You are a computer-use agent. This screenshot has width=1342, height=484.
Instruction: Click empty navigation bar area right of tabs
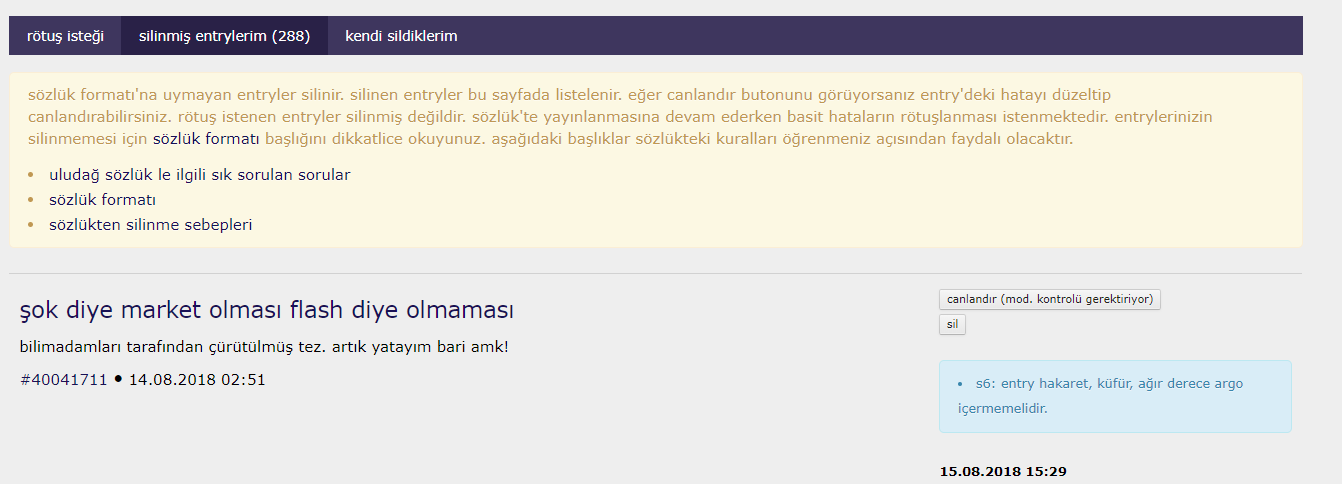(x=880, y=36)
